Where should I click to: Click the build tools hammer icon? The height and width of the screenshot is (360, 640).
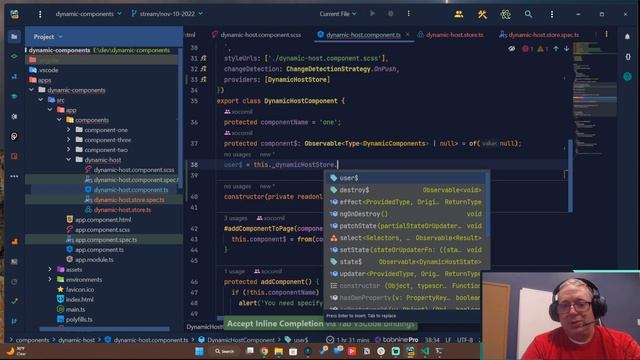tap(482, 14)
